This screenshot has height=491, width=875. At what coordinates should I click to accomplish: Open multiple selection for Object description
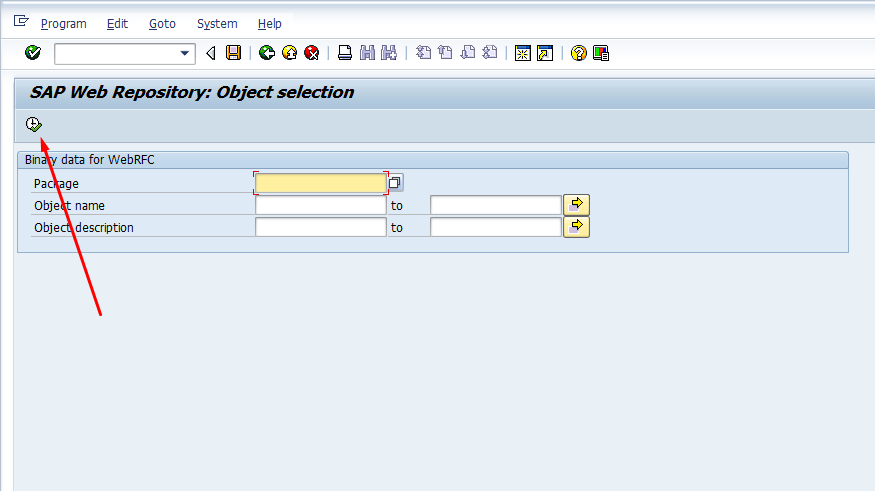(576, 227)
